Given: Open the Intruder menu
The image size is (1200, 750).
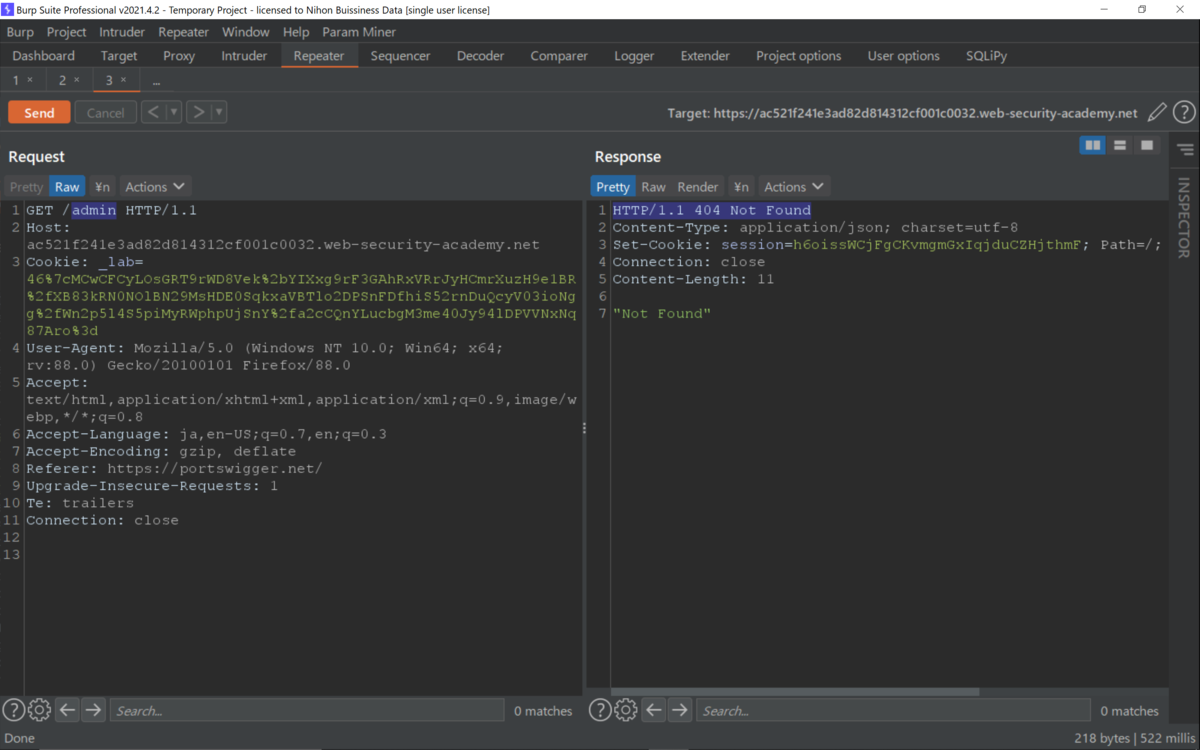Looking at the screenshot, I should tap(122, 32).
